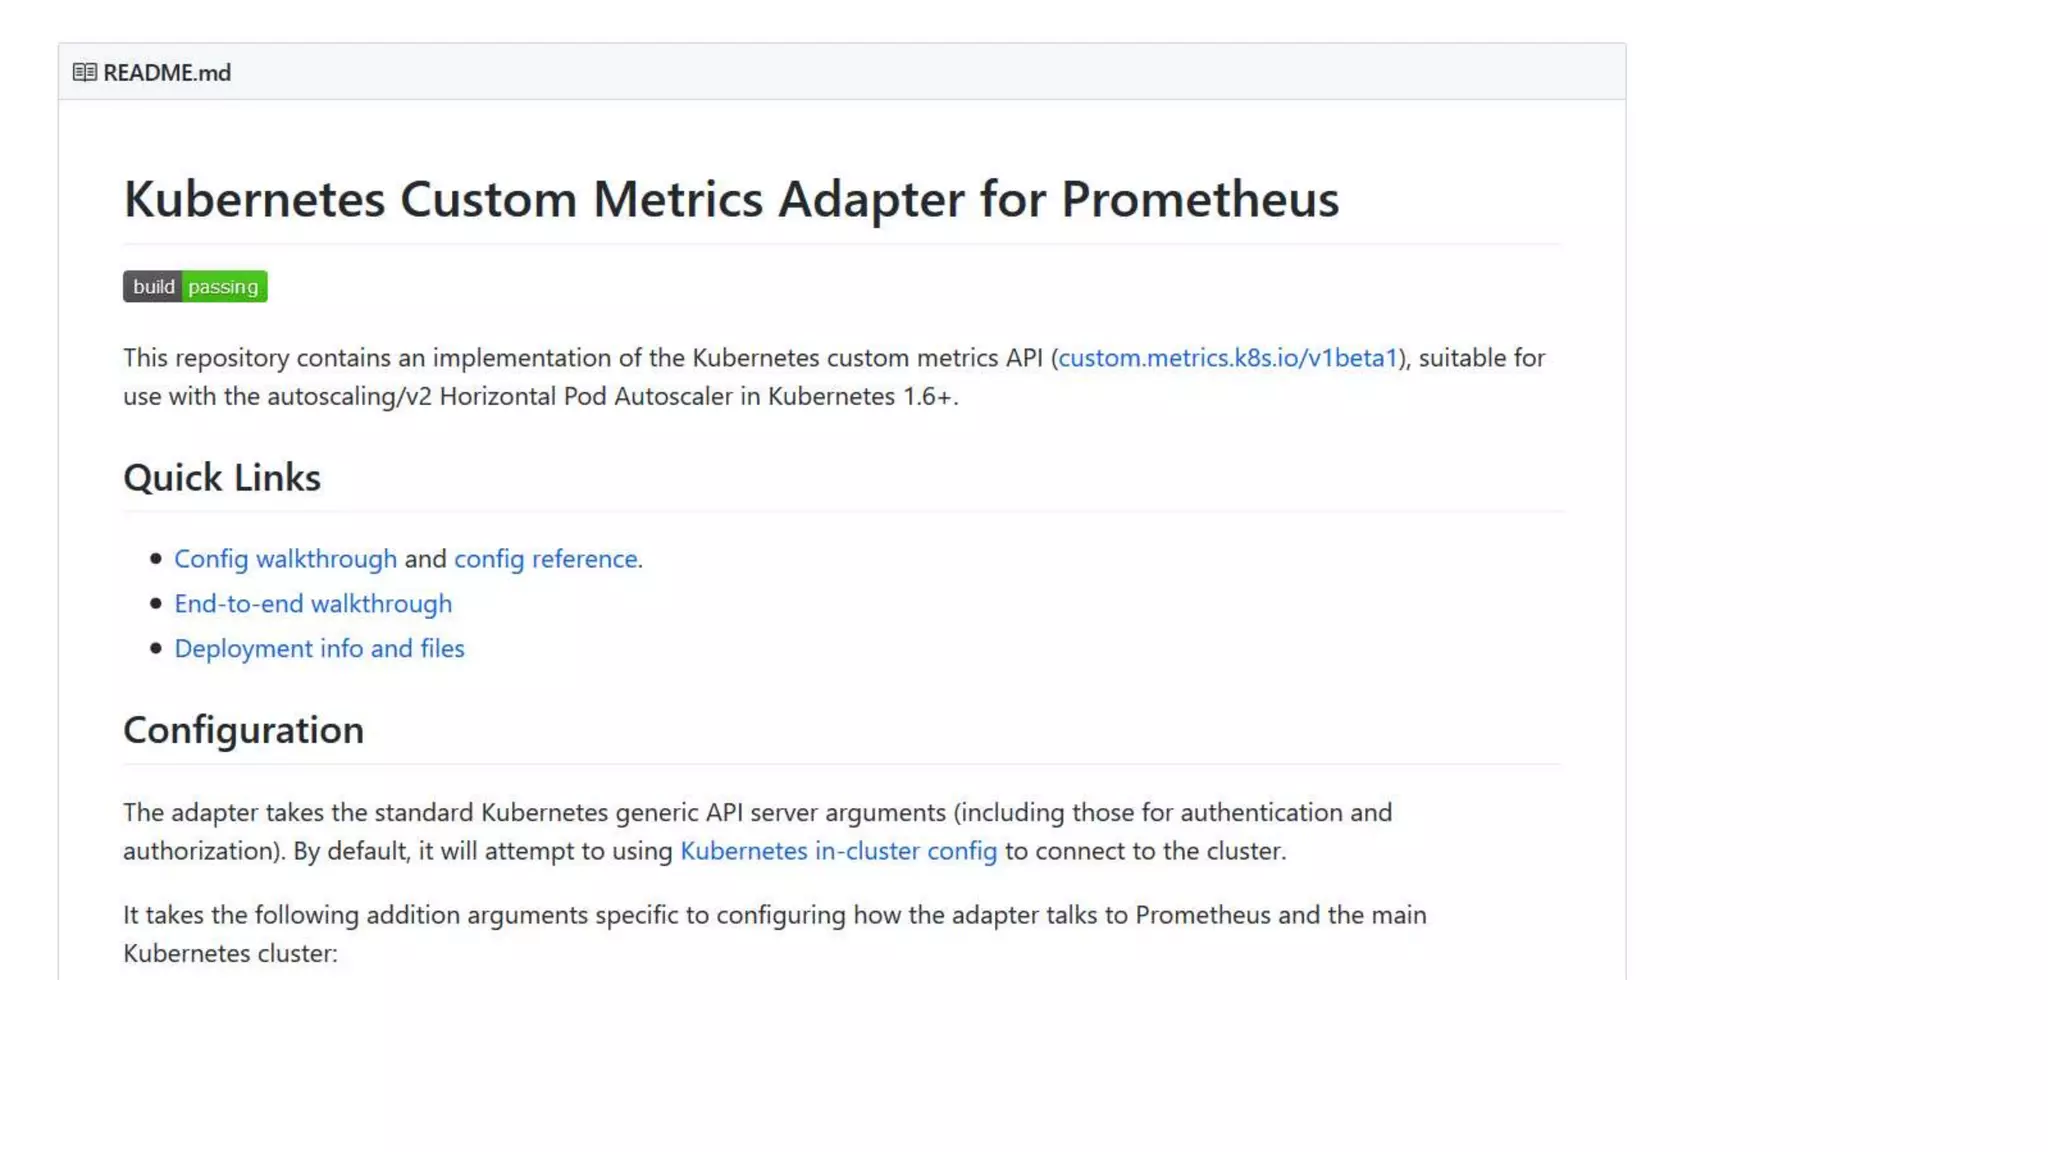
Task: Click the Quick Links heading
Action: pos(222,477)
